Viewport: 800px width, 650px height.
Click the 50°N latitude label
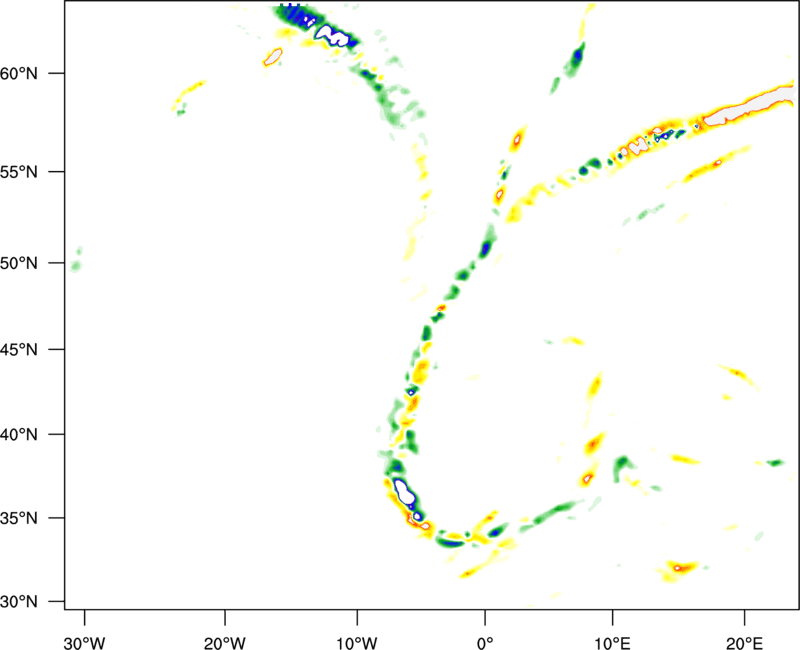pyautogui.click(x=19, y=263)
